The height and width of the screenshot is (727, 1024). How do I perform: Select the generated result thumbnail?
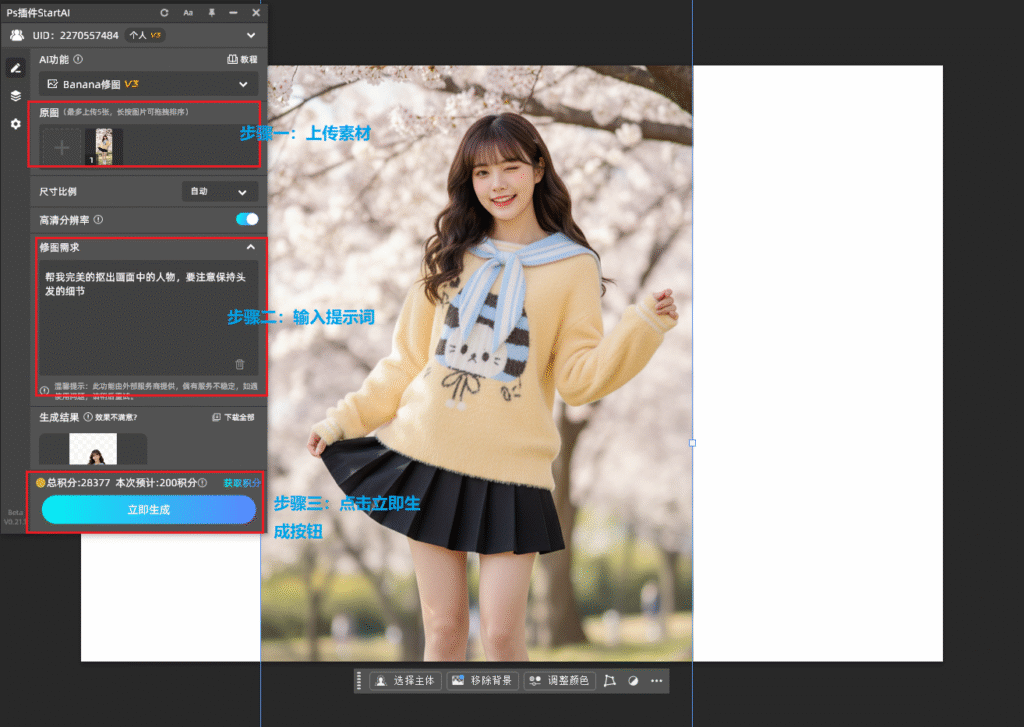coord(93,449)
